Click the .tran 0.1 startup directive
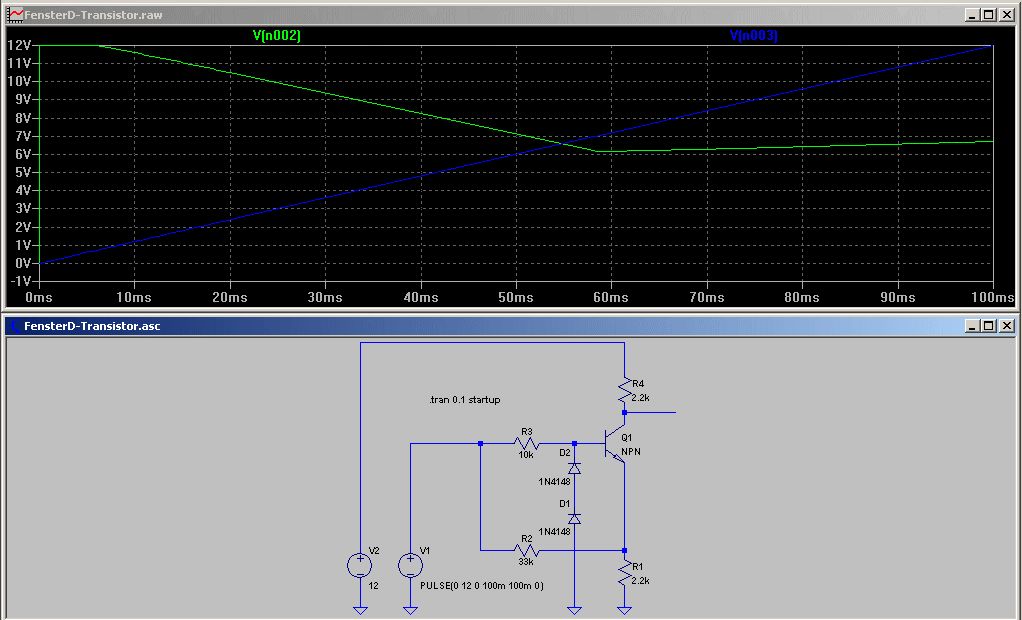Image resolution: width=1022 pixels, height=620 pixels. point(465,400)
